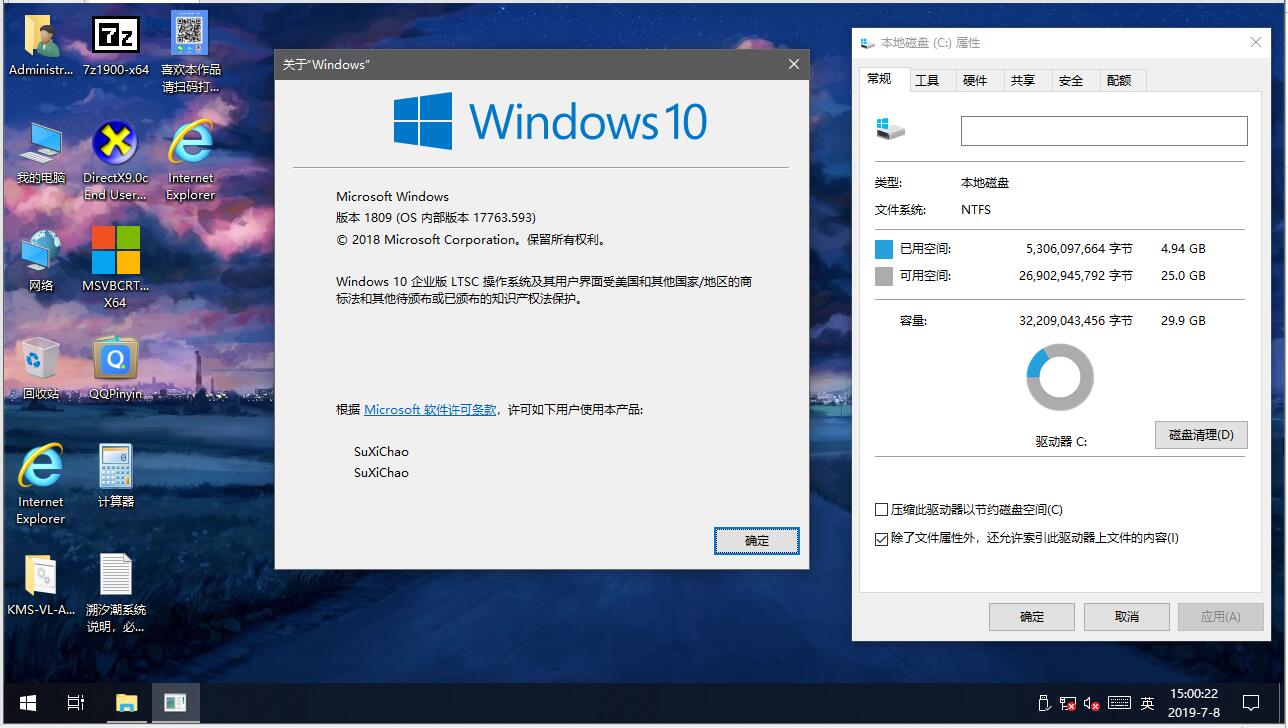This screenshot has height=728, width=1288.
Task: Click 确定 in the About Windows dialog
Action: click(757, 540)
